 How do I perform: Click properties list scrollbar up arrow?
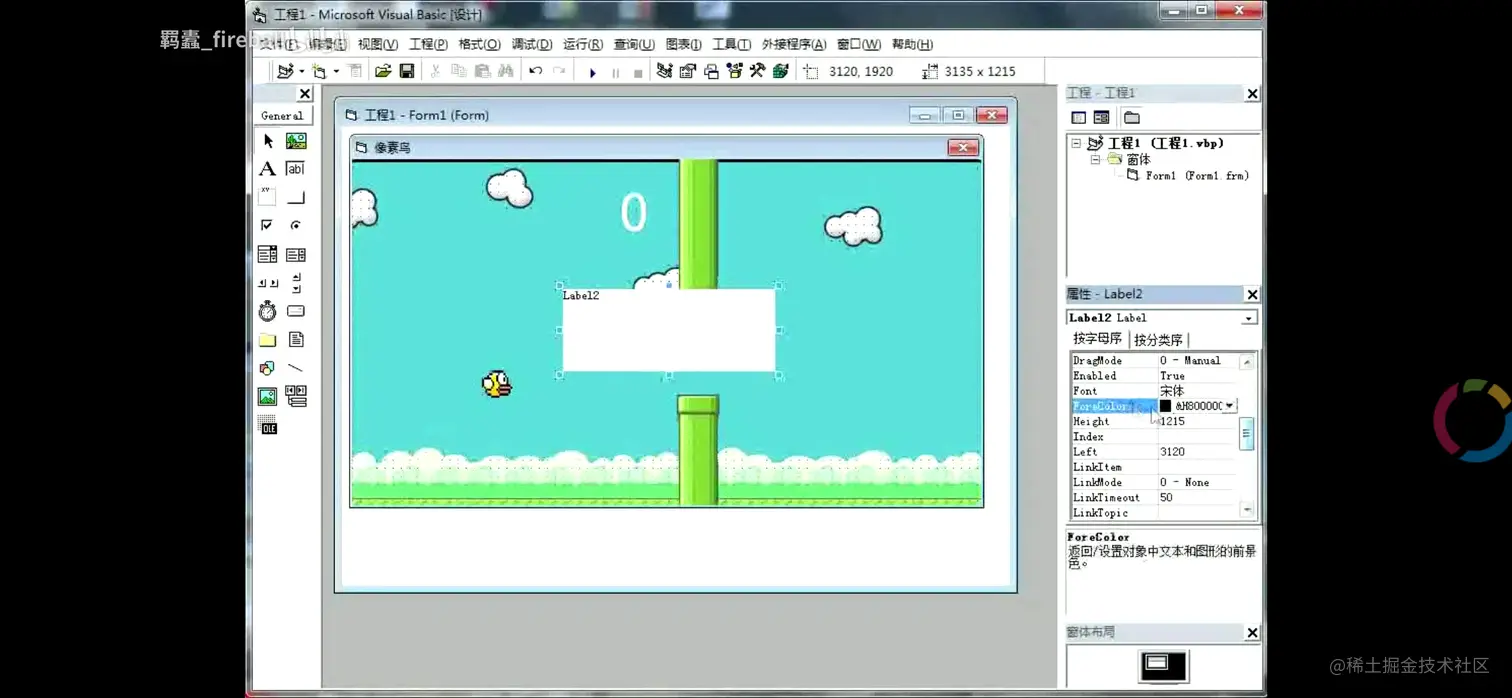pyautogui.click(x=1247, y=362)
